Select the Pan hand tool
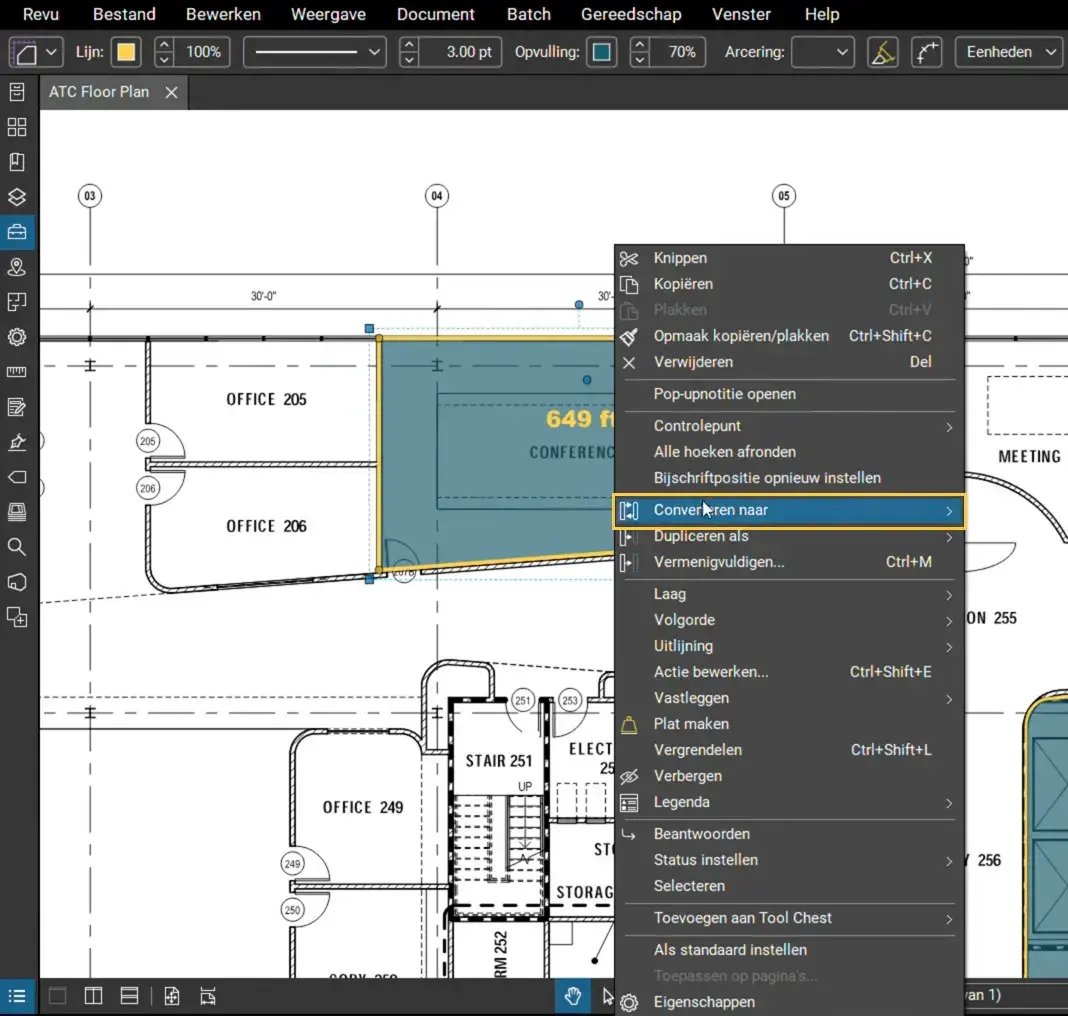Screen dimensions: 1068x1016 click(573, 996)
